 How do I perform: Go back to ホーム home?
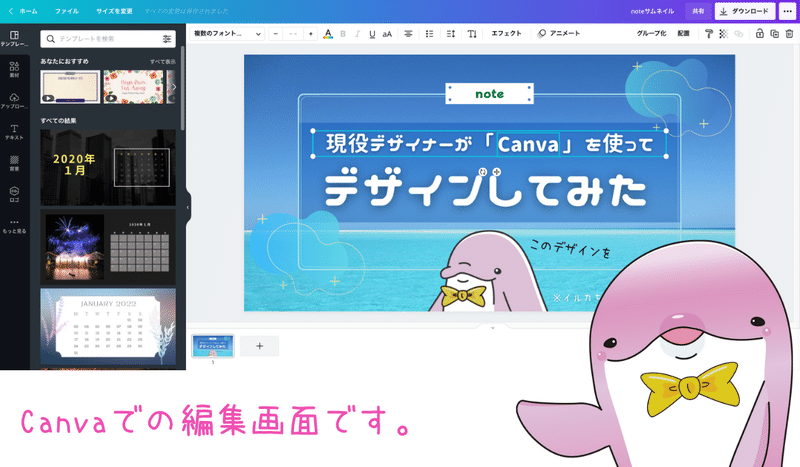pos(23,11)
